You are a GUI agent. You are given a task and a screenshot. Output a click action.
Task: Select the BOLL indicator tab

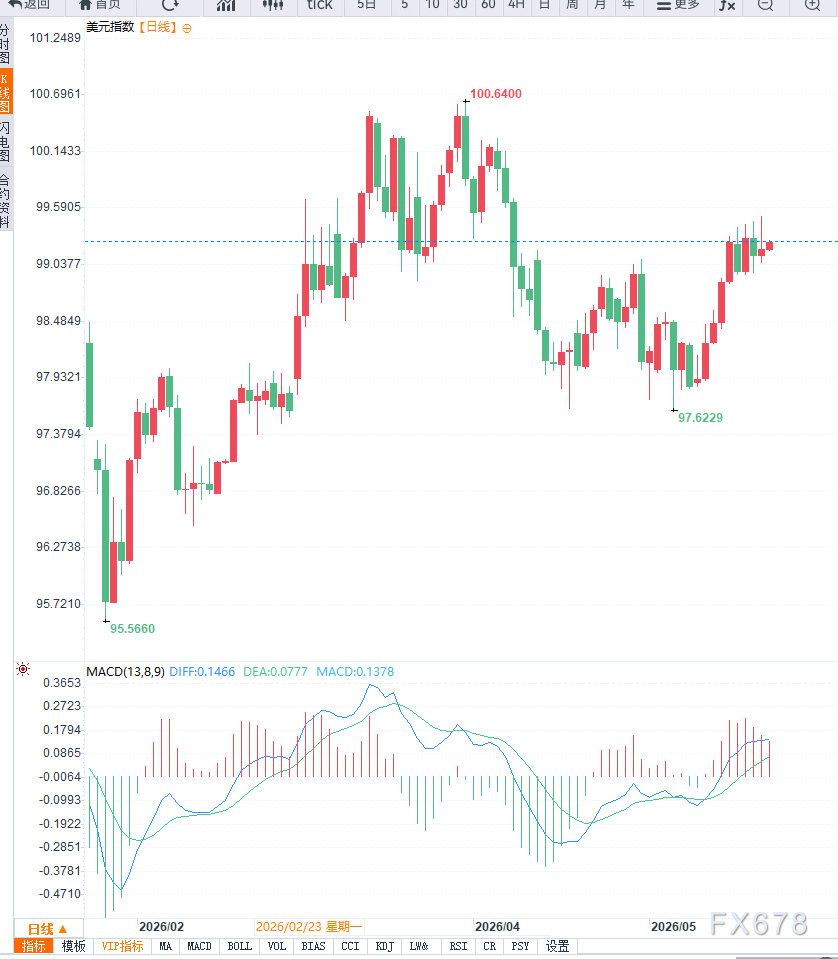pyautogui.click(x=240, y=946)
